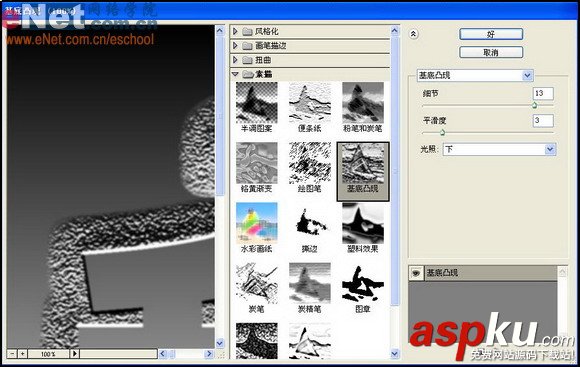Click the 风格化 category label

tap(267, 32)
